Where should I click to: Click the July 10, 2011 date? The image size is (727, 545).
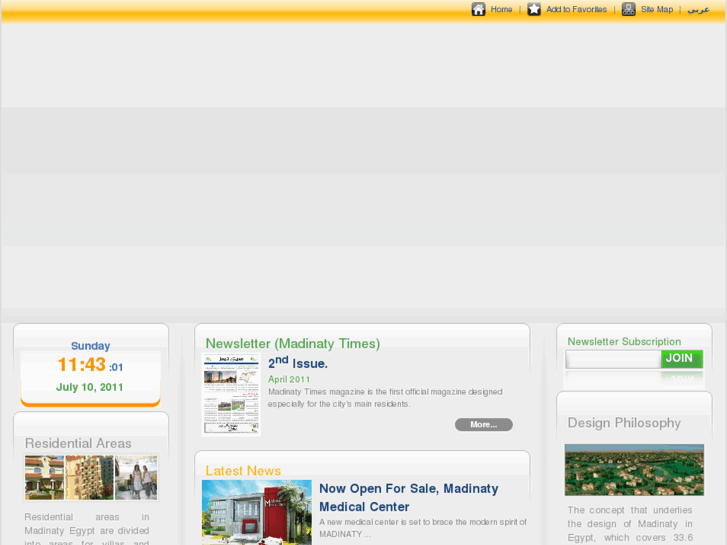89,387
